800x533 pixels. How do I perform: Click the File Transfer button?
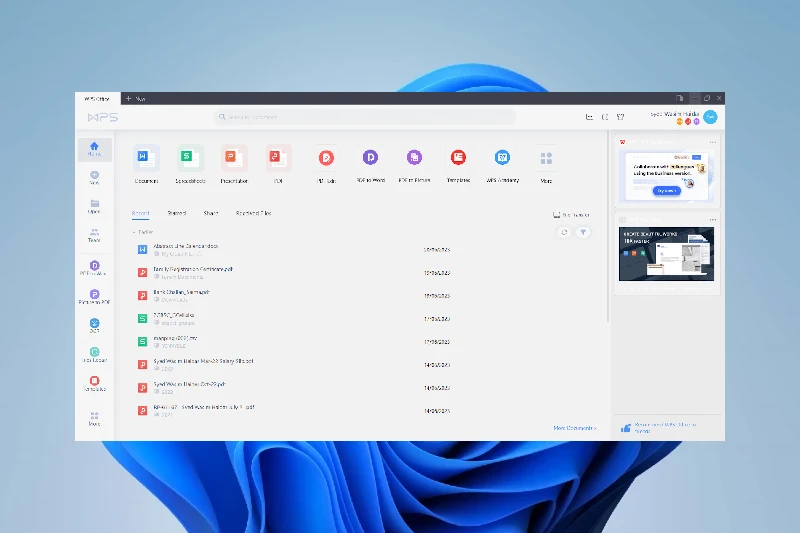tap(571, 215)
